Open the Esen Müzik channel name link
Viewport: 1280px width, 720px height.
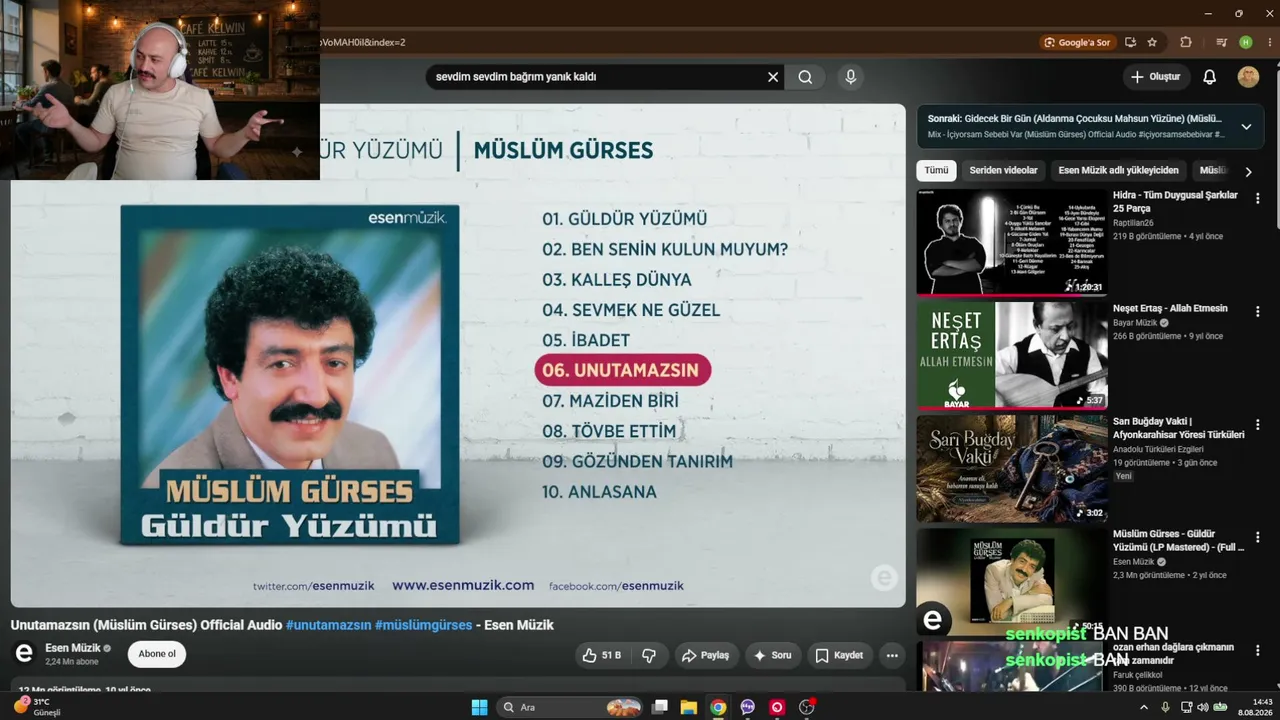coord(73,648)
